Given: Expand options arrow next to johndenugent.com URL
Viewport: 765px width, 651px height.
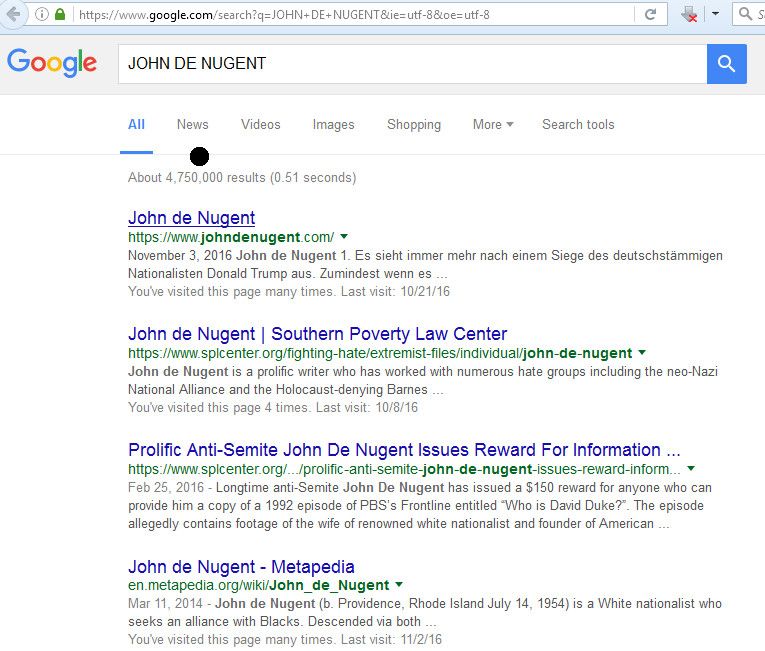Looking at the screenshot, I should click(344, 237).
